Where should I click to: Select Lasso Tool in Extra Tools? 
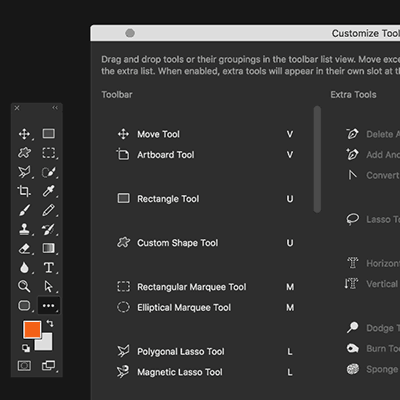tap(372, 219)
